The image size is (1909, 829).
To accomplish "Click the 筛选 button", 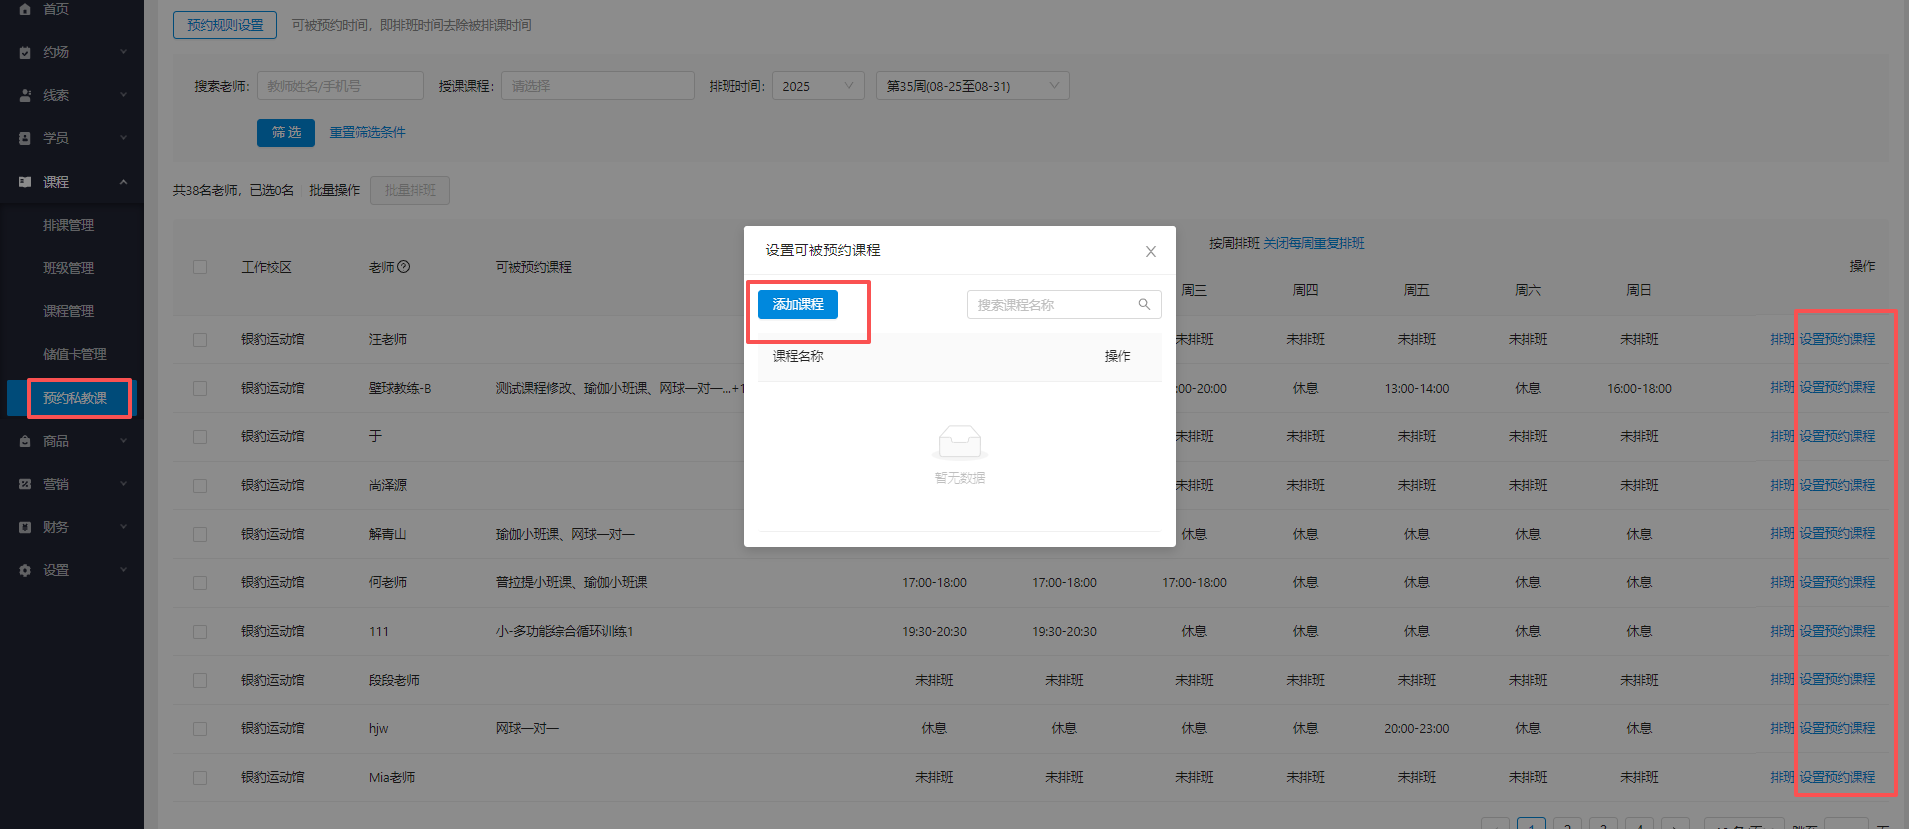I will [286, 132].
